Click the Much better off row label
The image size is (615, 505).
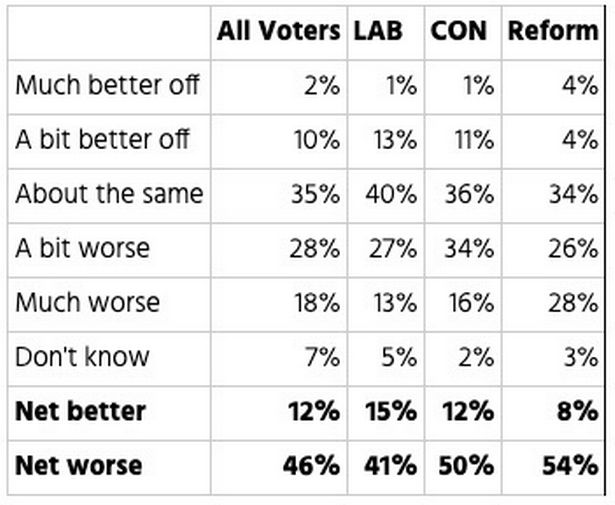click(x=107, y=85)
